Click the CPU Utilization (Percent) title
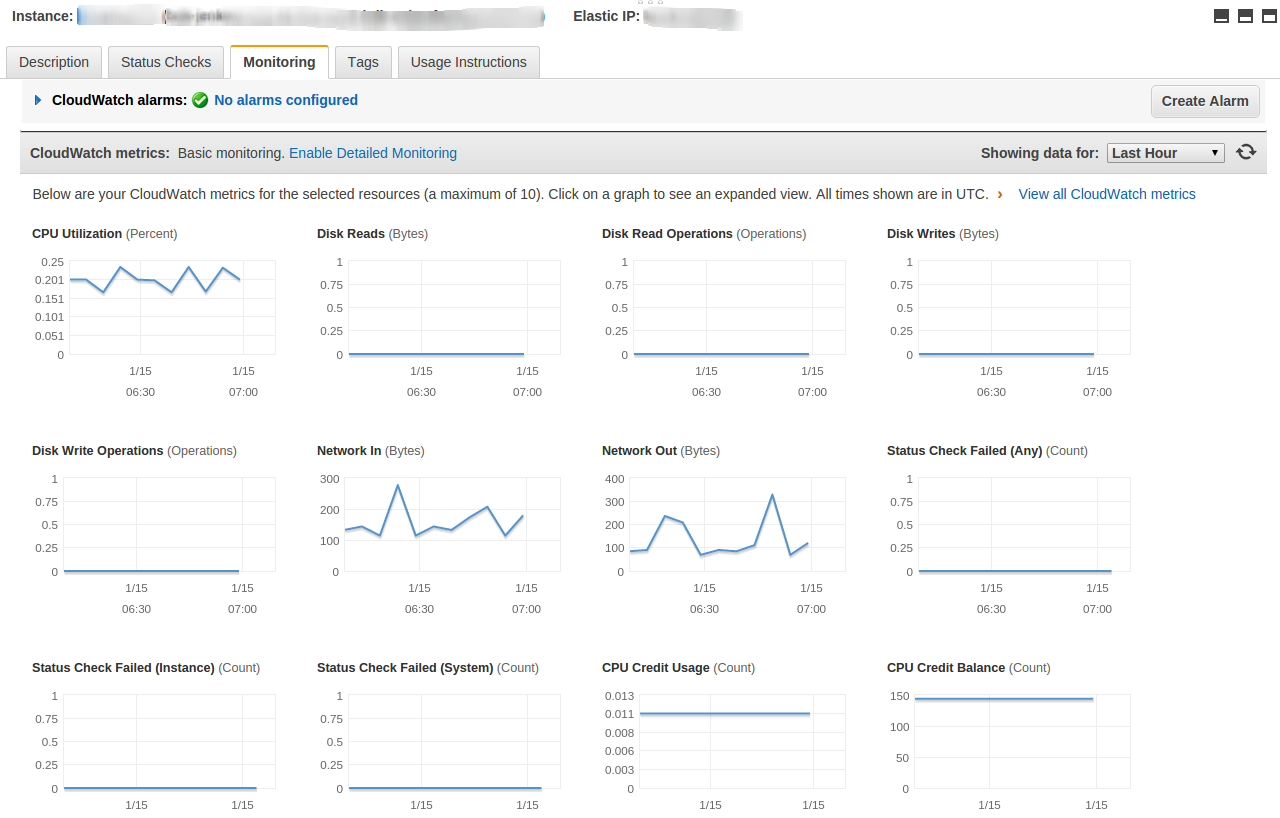This screenshot has height=818, width=1280. 104,234
